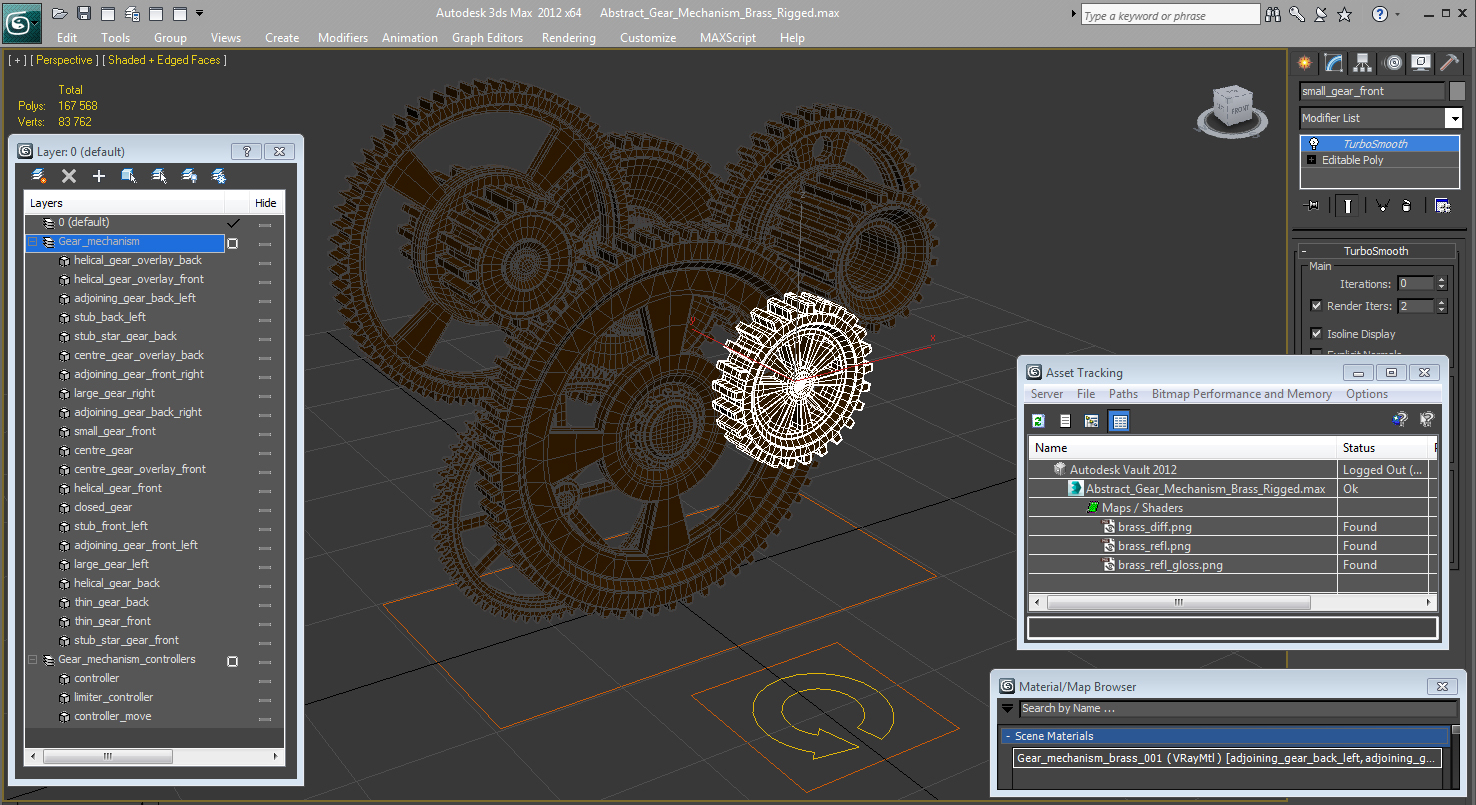This screenshot has height=805, width=1476.
Task: Toggle Show End Result icon
Action: coord(1348,205)
